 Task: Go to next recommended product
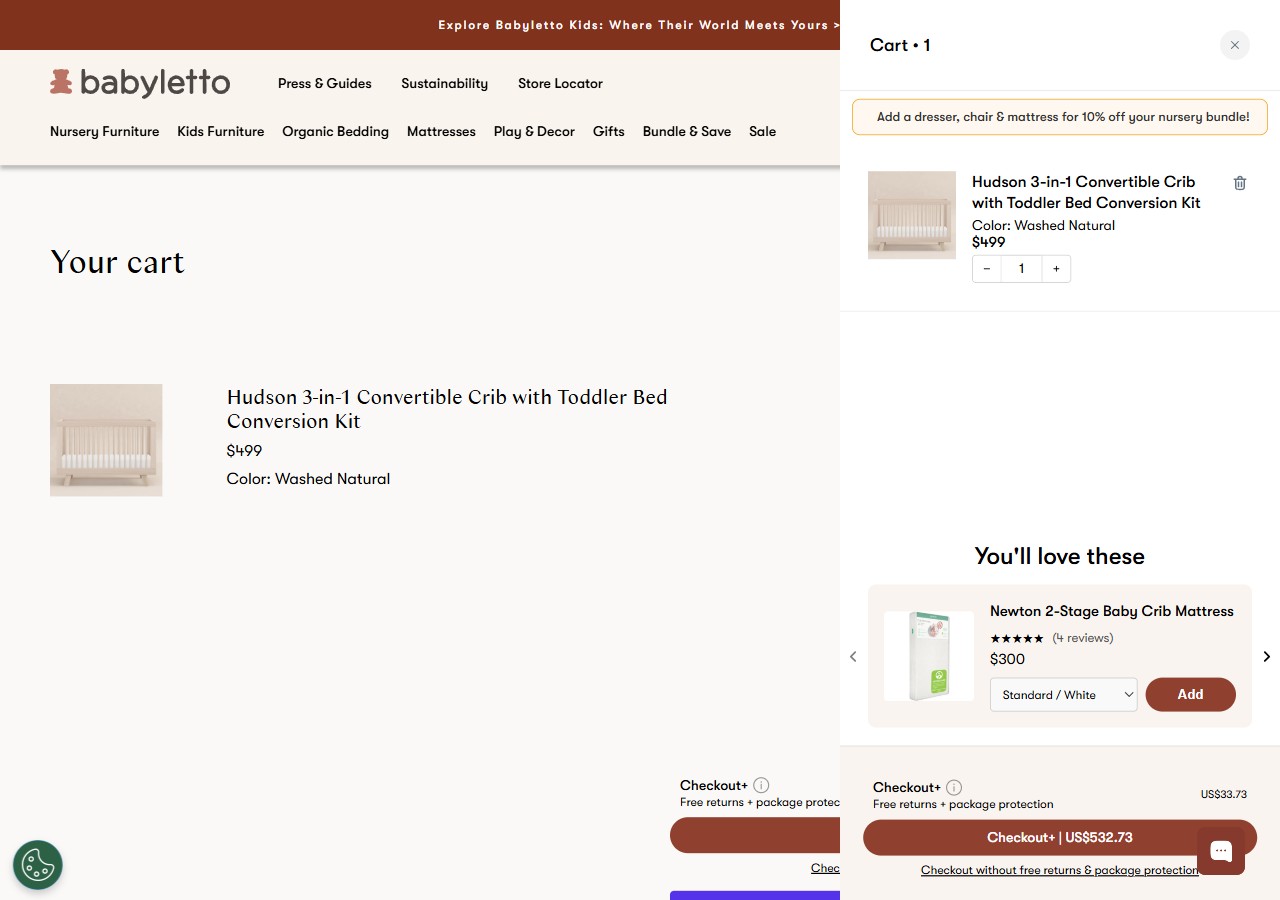coord(1266,656)
